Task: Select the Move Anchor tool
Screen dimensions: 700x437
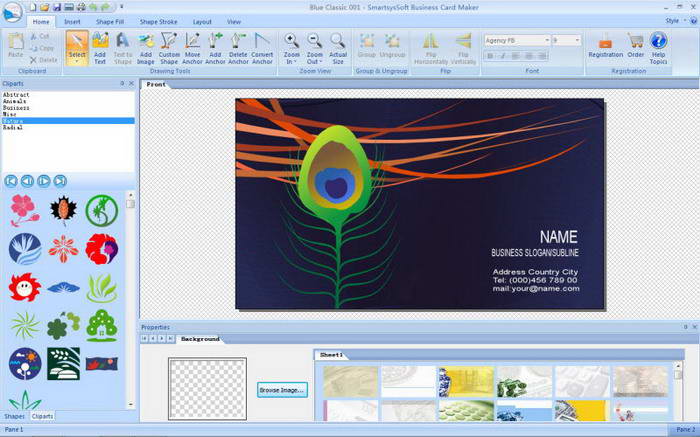Action: point(192,48)
